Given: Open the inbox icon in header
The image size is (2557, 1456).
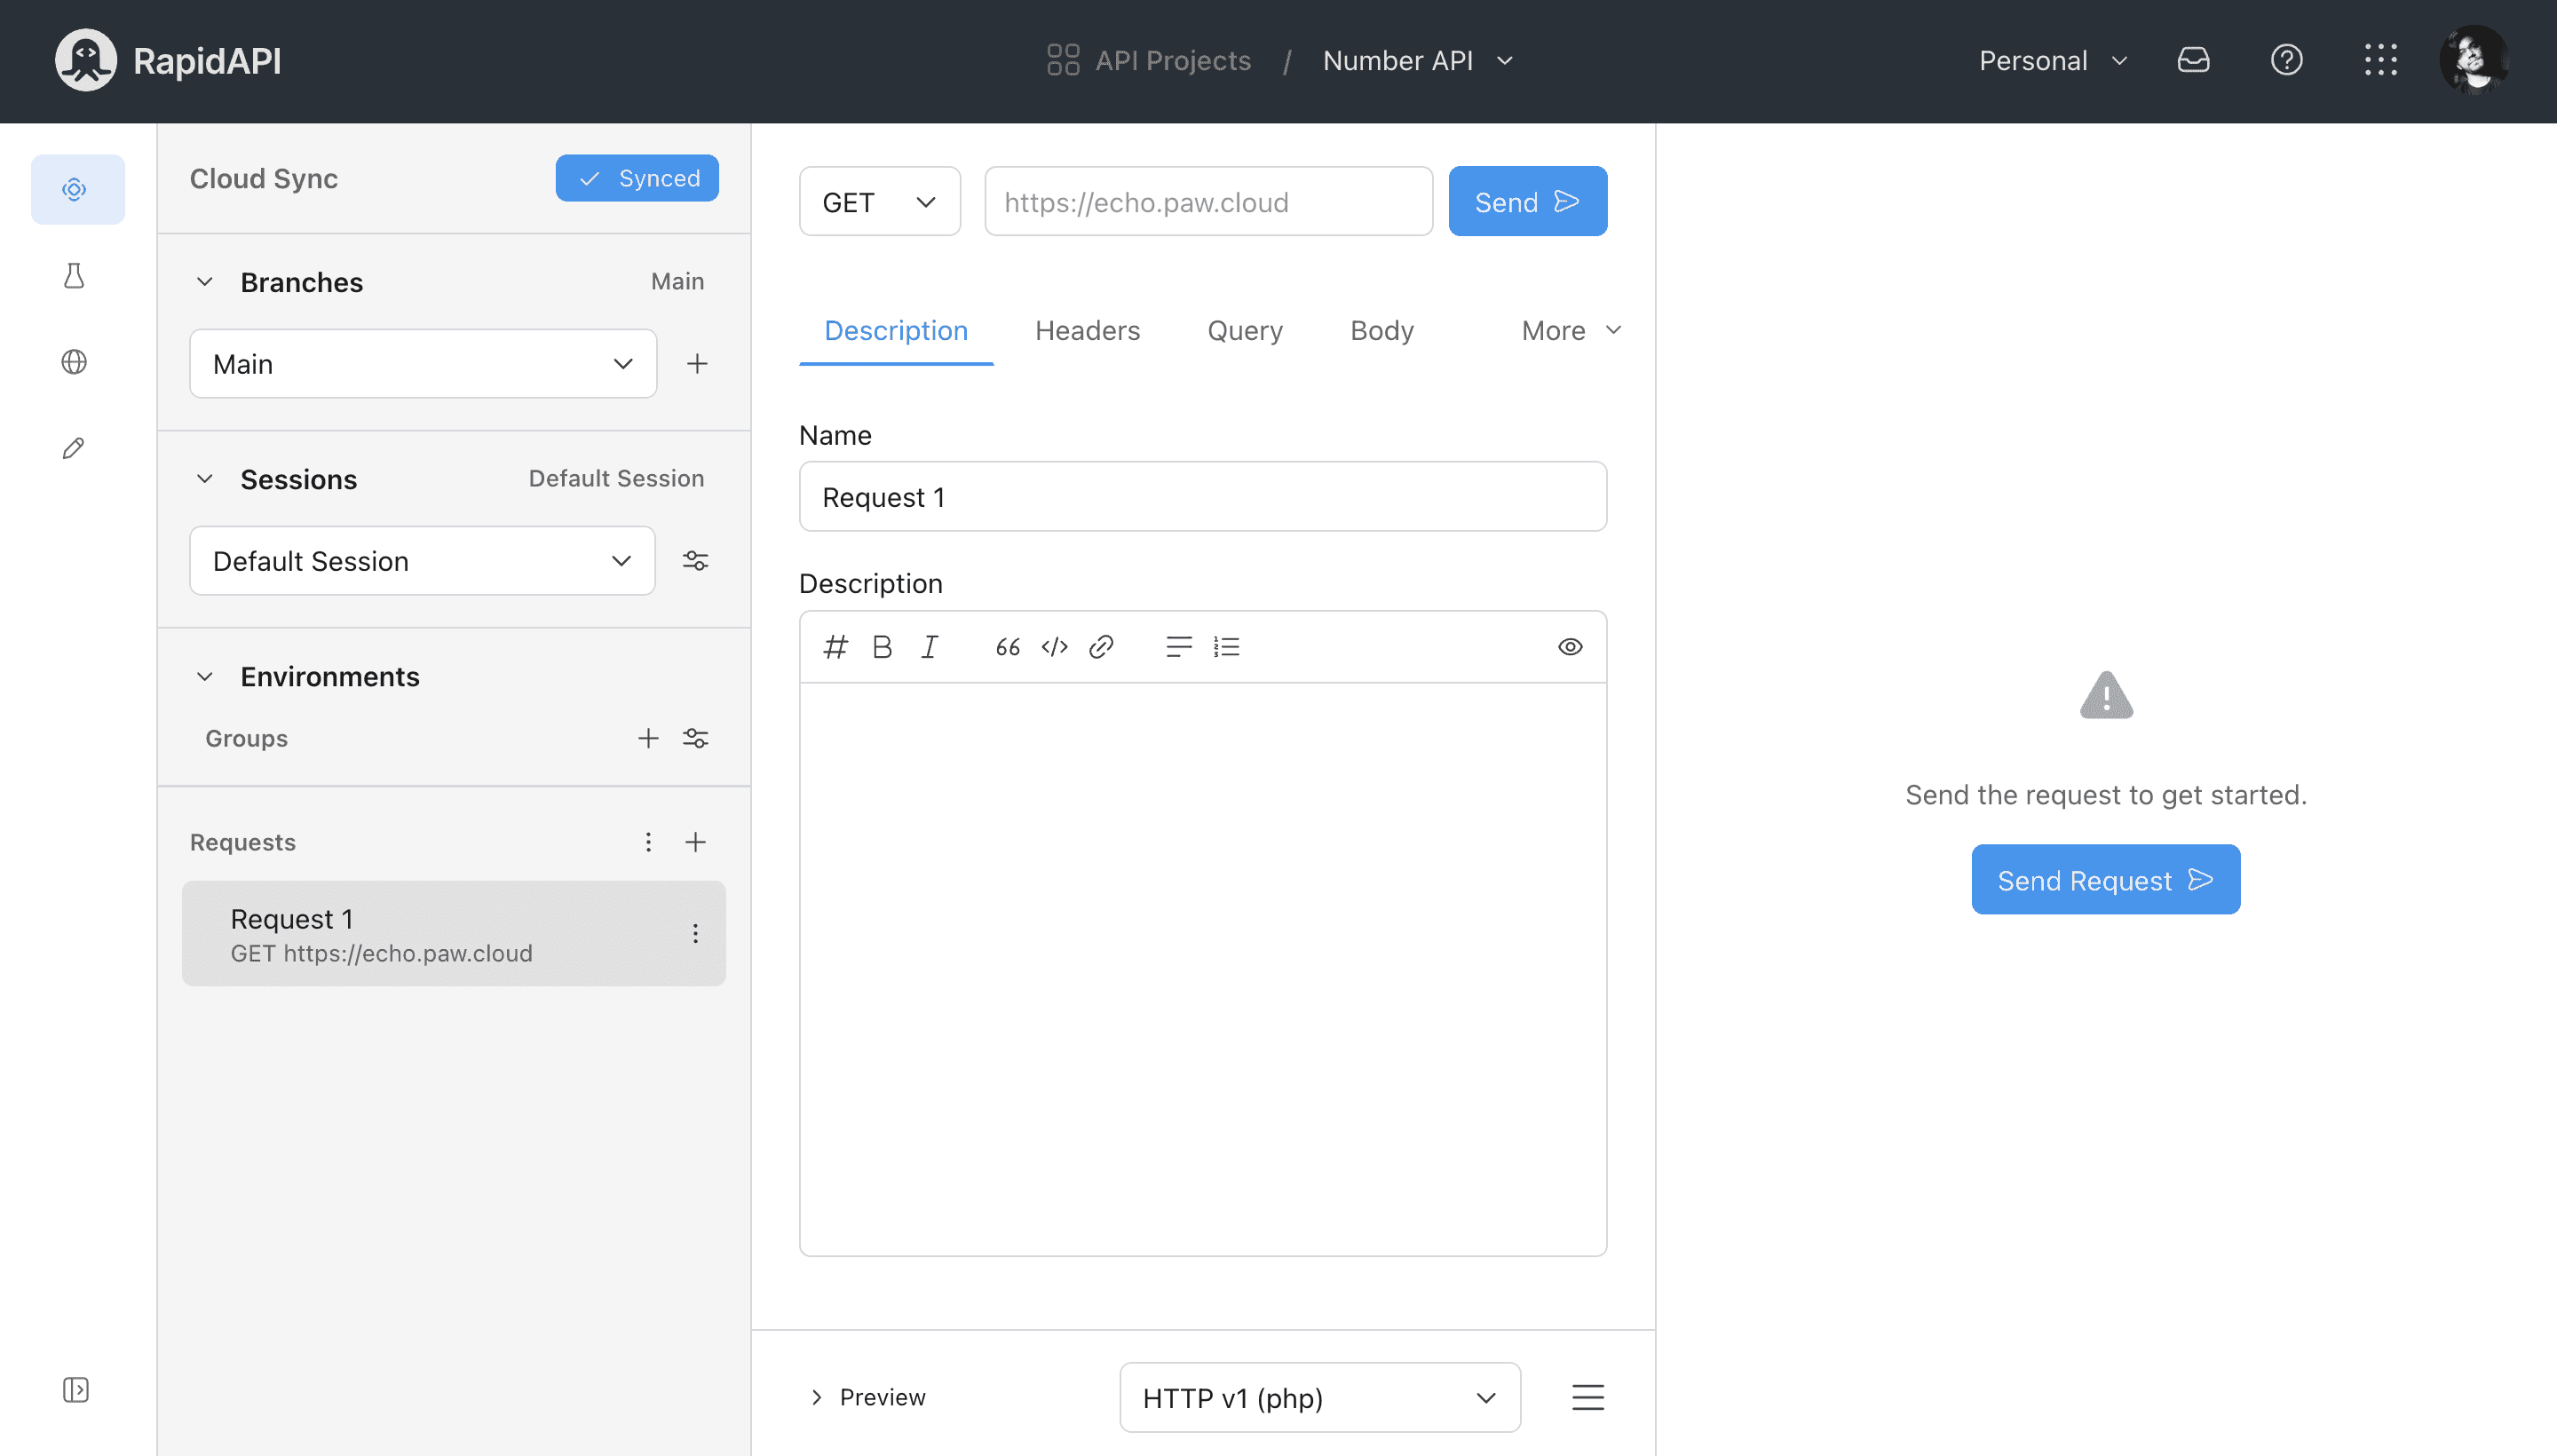Looking at the screenshot, I should pos(2193,60).
